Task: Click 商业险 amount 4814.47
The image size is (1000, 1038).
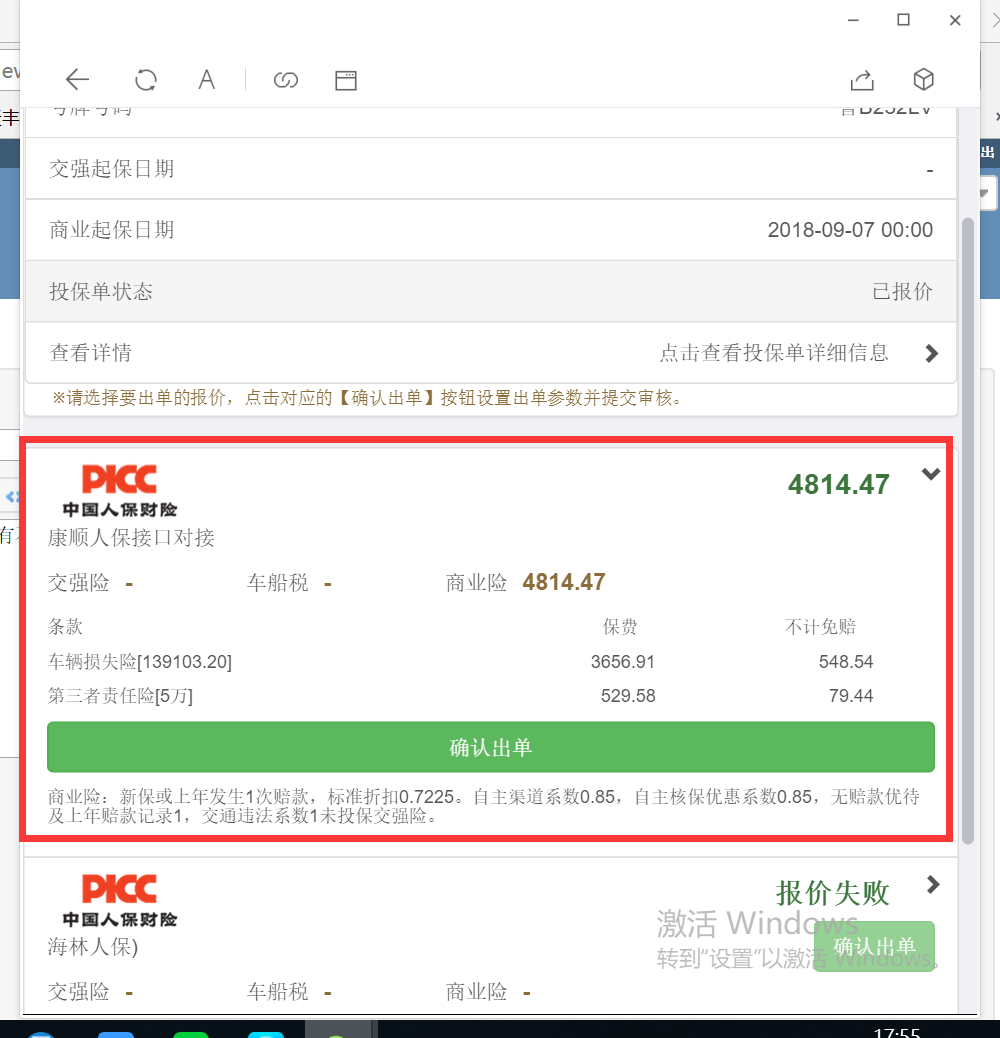Action: point(564,582)
